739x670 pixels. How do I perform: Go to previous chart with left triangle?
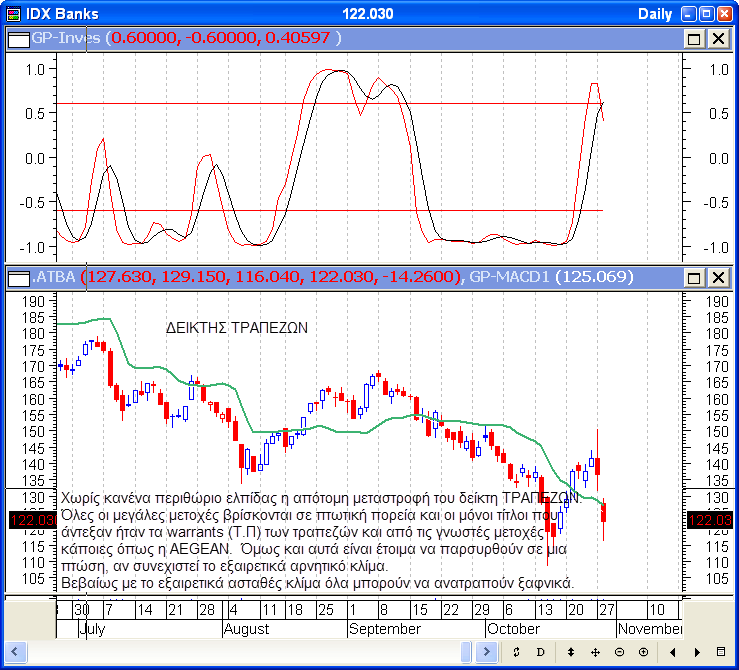click(x=671, y=652)
